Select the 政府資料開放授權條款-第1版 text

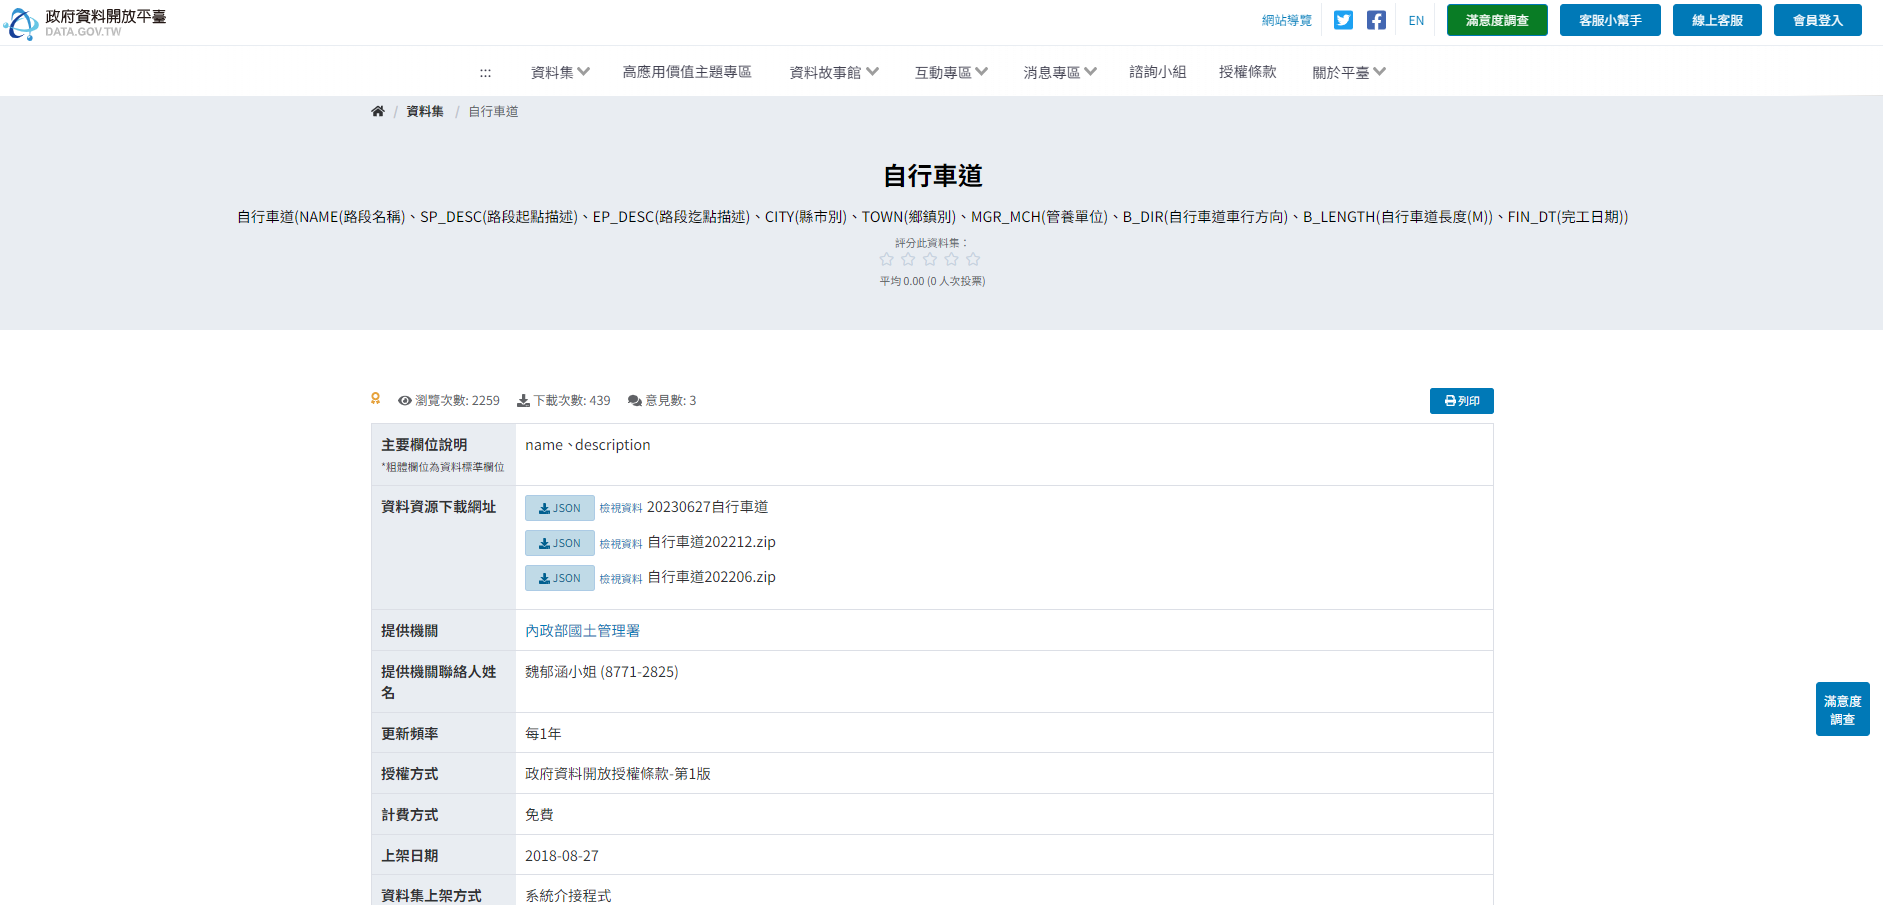pos(618,774)
